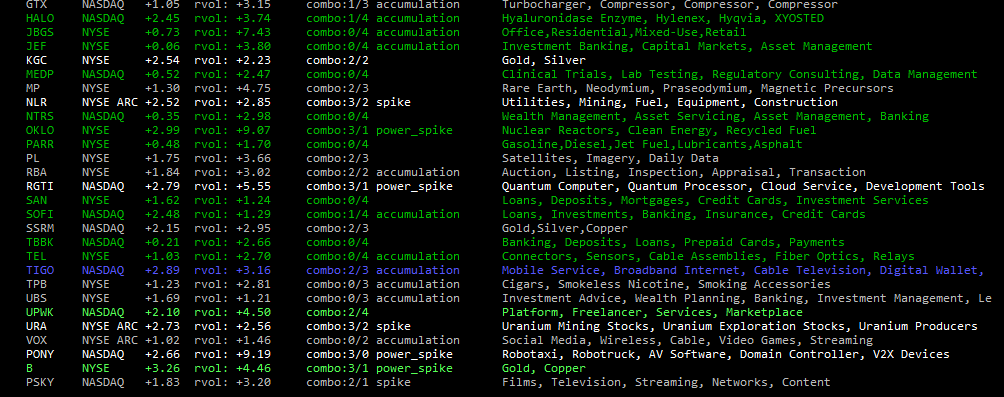
Task: Click HALO's combo:1/4 accumulation text
Action: [x=383, y=19]
